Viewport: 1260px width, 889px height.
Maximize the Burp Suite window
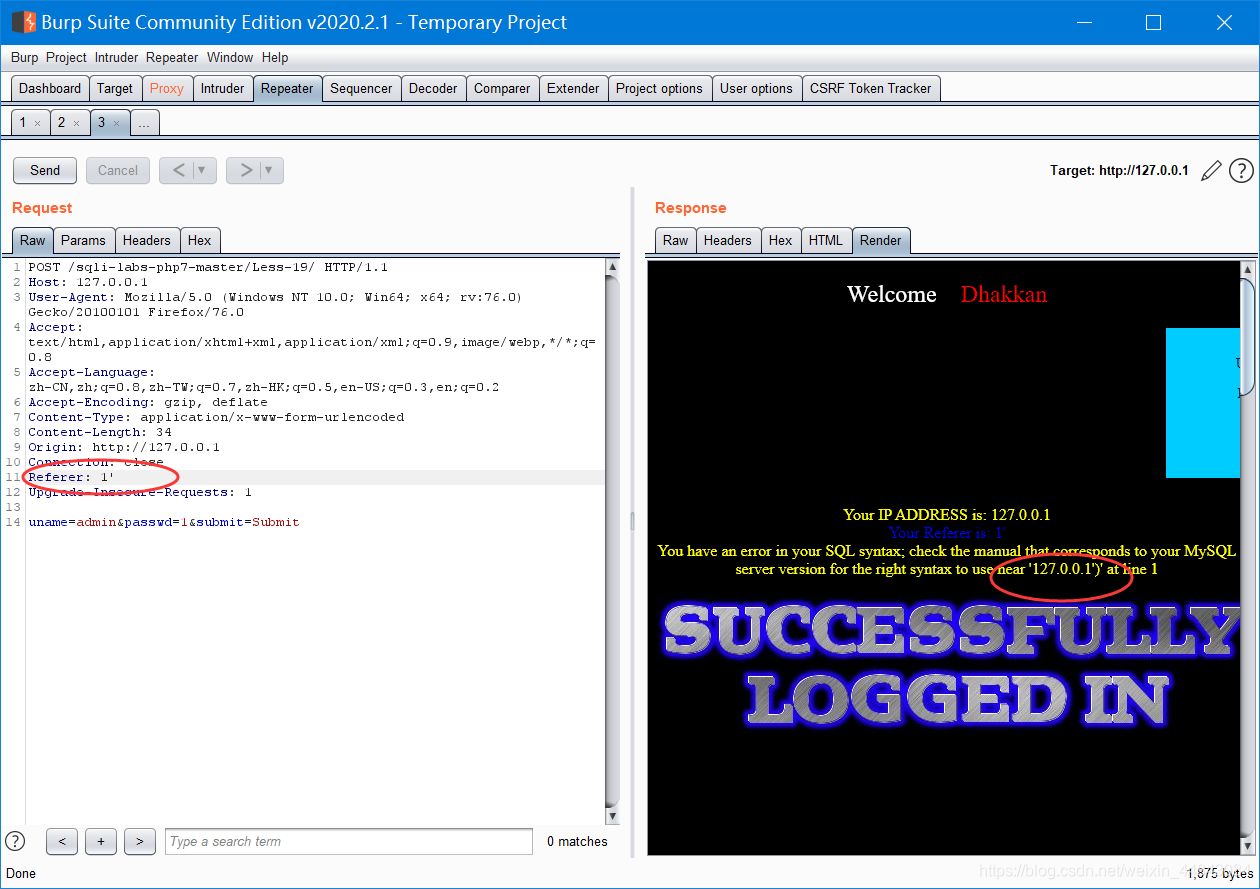click(1153, 22)
